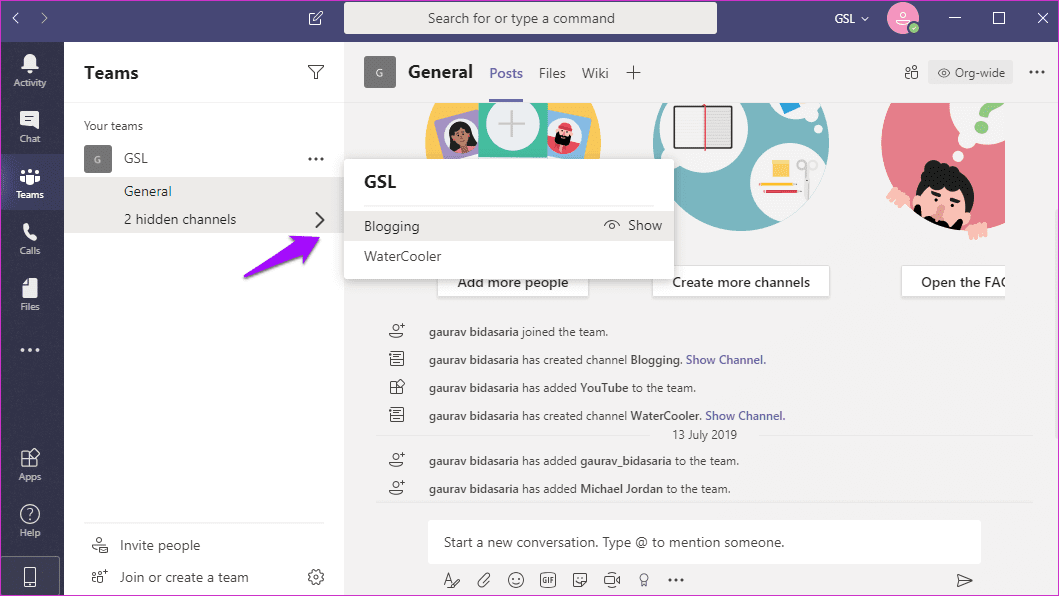Open more apps ellipsis in sidebar
1059x596 pixels.
pyautogui.click(x=30, y=350)
